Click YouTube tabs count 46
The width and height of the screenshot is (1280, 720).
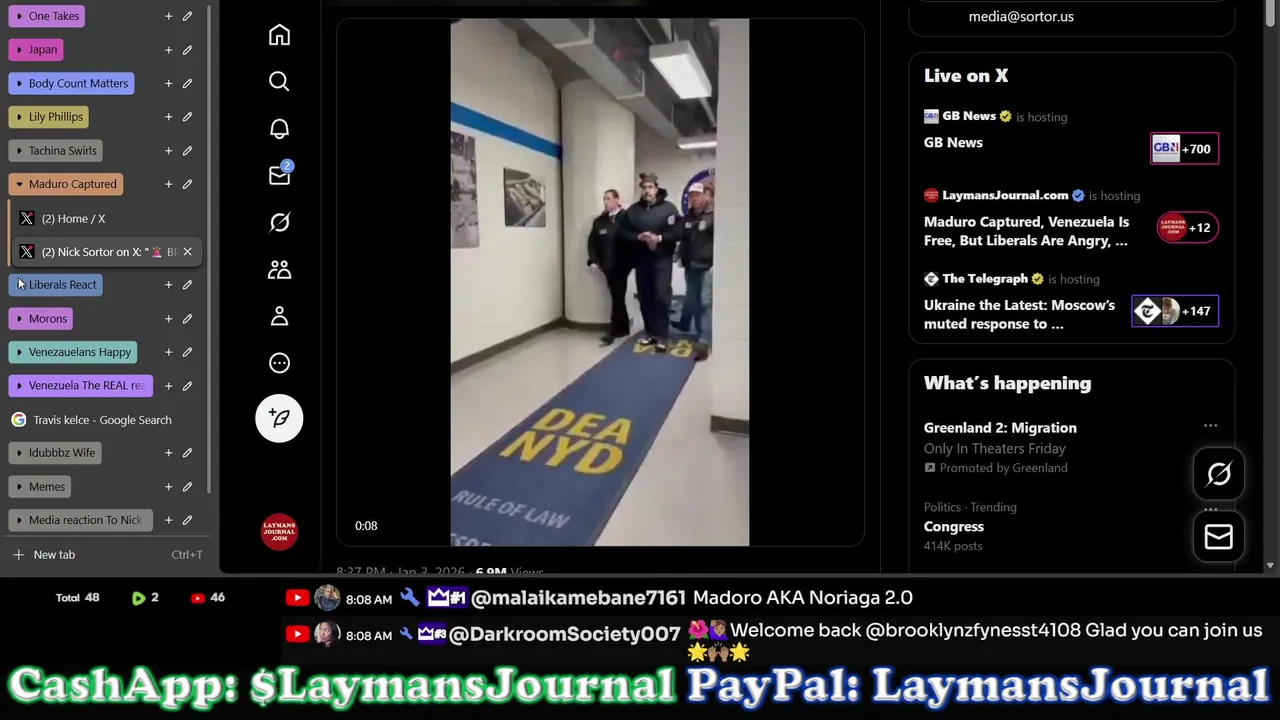coord(207,597)
